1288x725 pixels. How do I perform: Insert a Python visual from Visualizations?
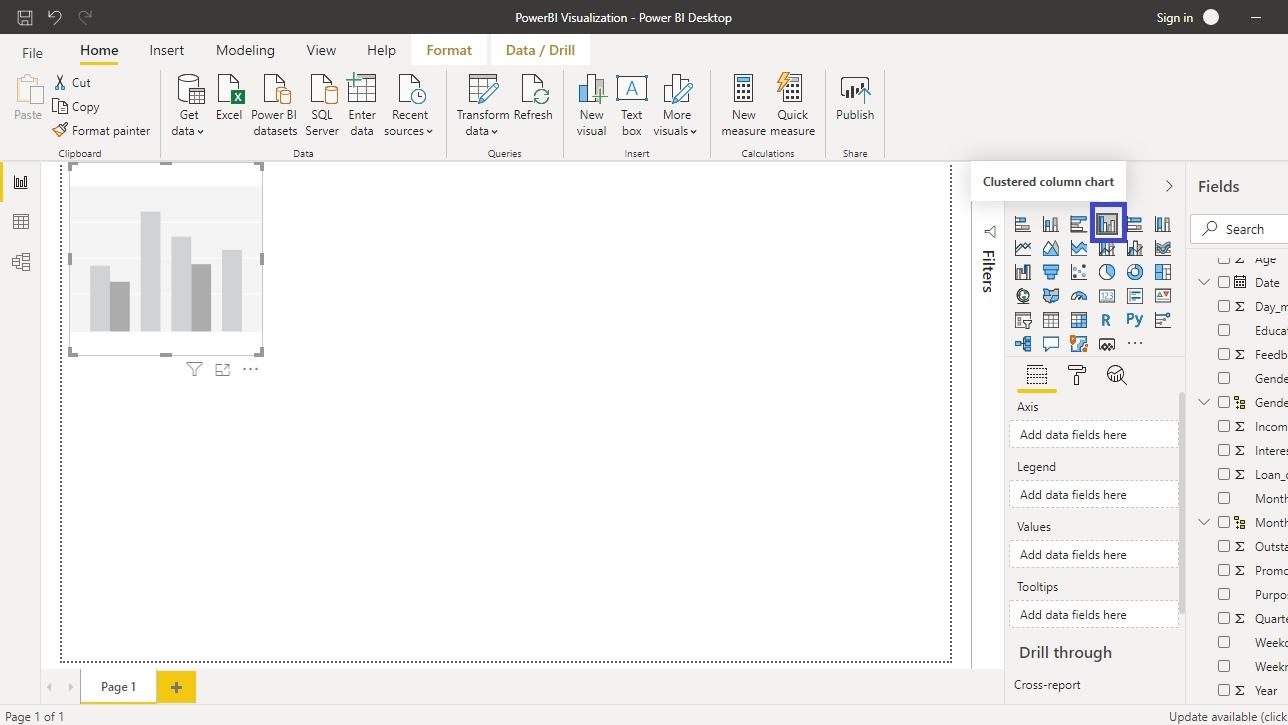click(x=1134, y=320)
